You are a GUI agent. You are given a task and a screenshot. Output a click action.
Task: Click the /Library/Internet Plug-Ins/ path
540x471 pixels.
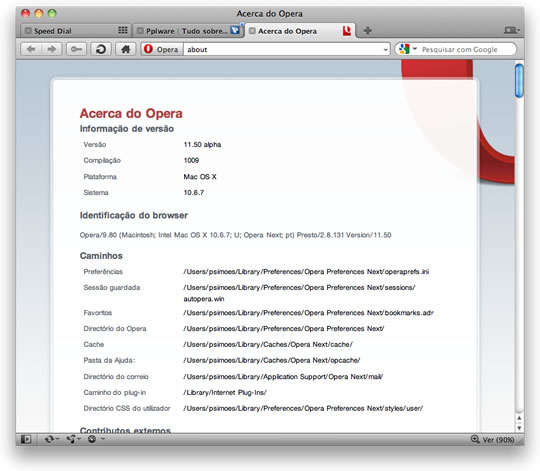tap(225, 392)
